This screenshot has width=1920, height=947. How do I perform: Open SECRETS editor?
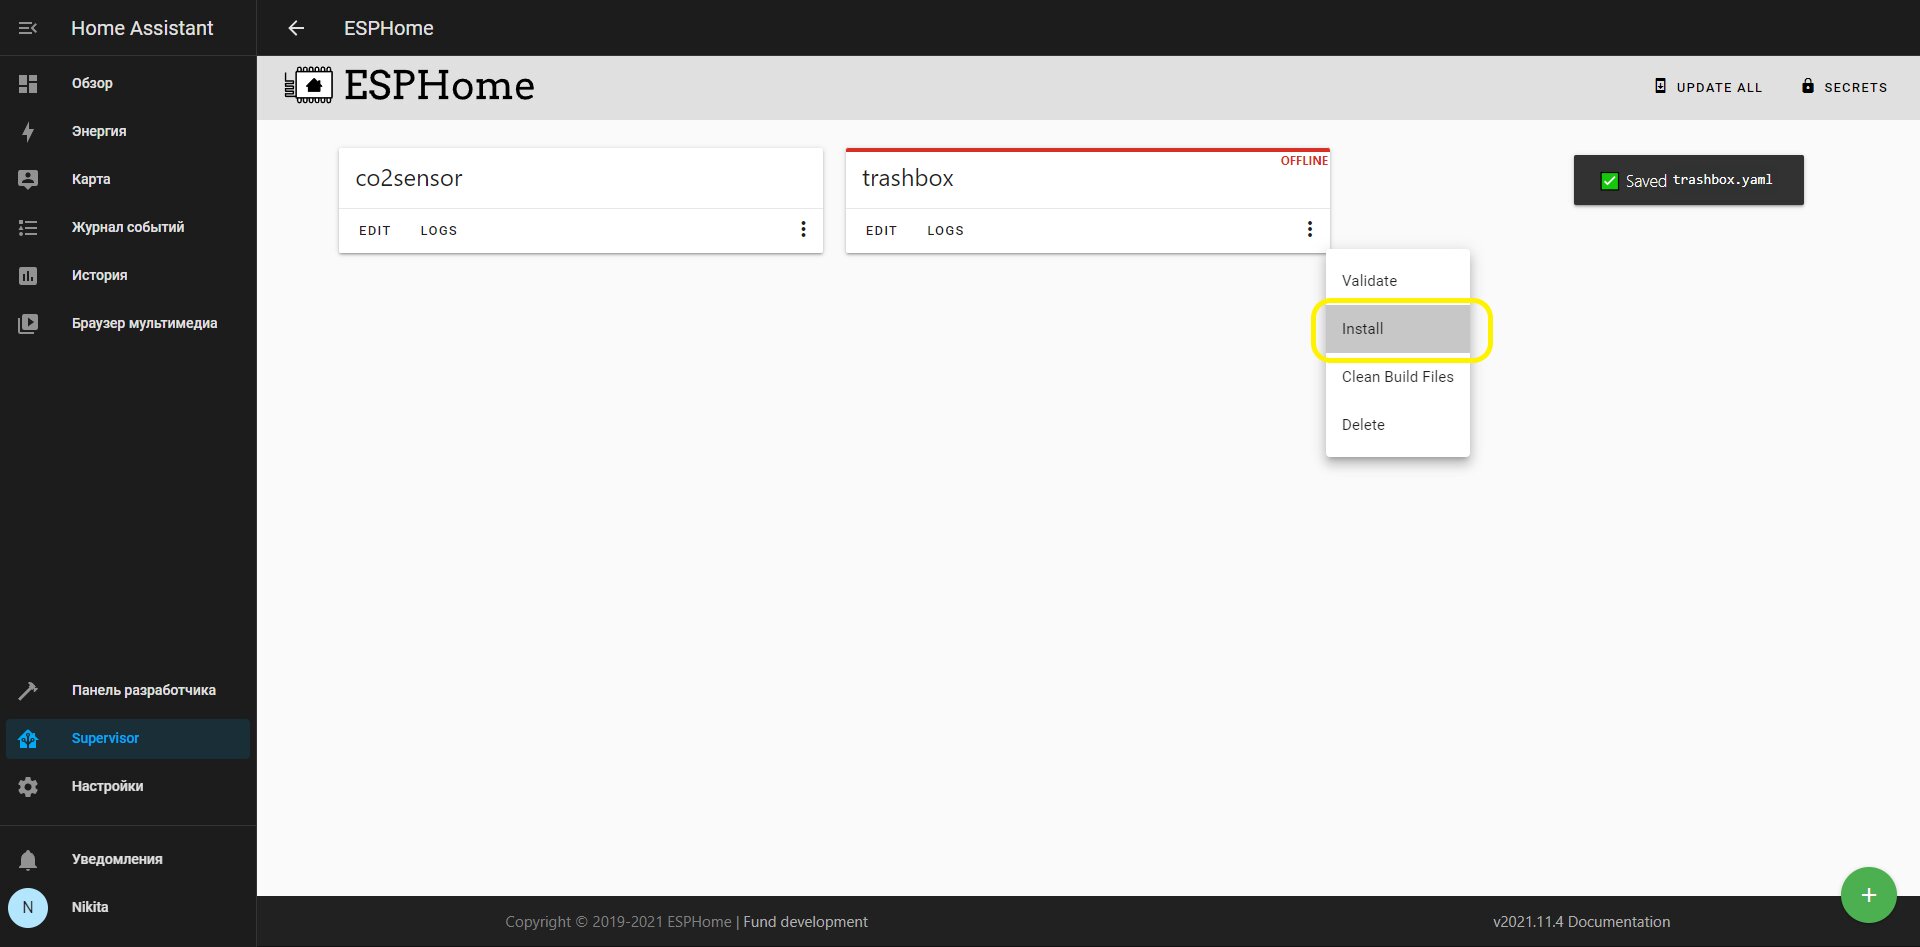[x=1844, y=87]
